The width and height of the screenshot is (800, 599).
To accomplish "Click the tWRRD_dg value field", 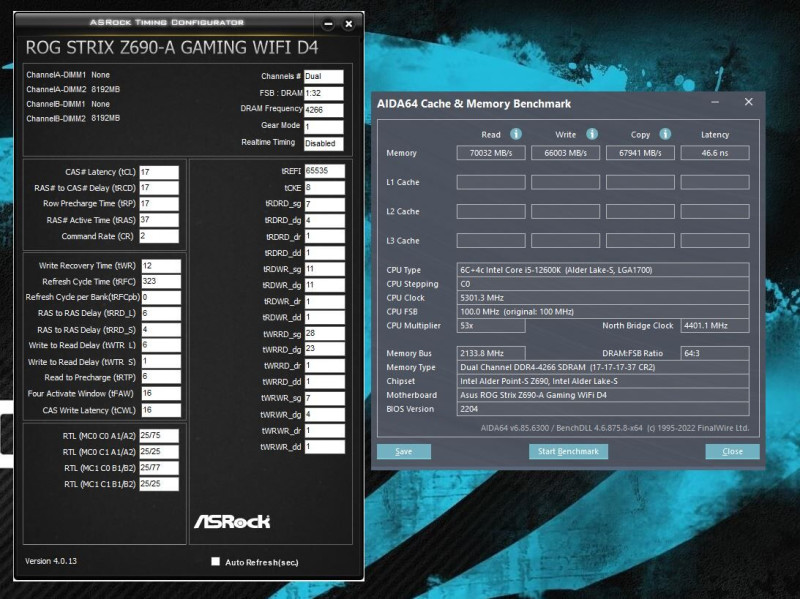I will pos(324,350).
